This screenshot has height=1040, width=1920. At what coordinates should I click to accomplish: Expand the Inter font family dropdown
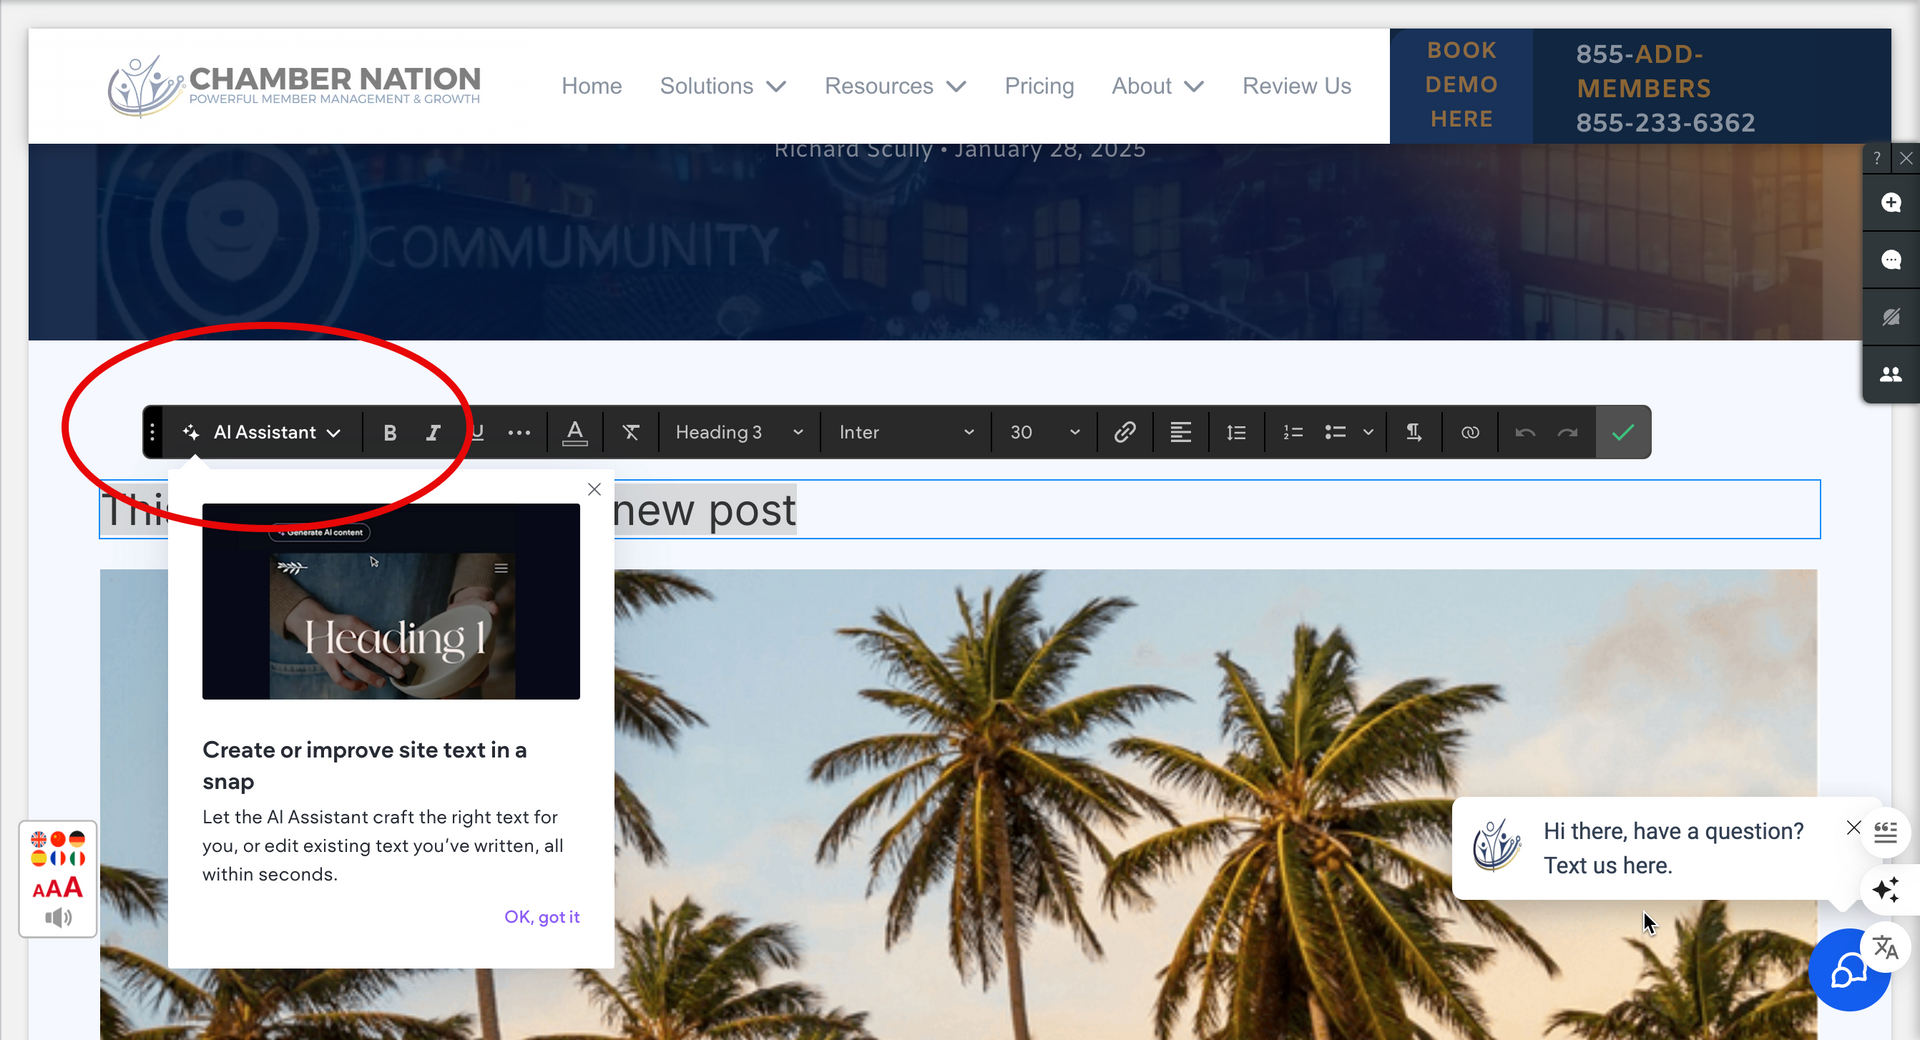(905, 432)
